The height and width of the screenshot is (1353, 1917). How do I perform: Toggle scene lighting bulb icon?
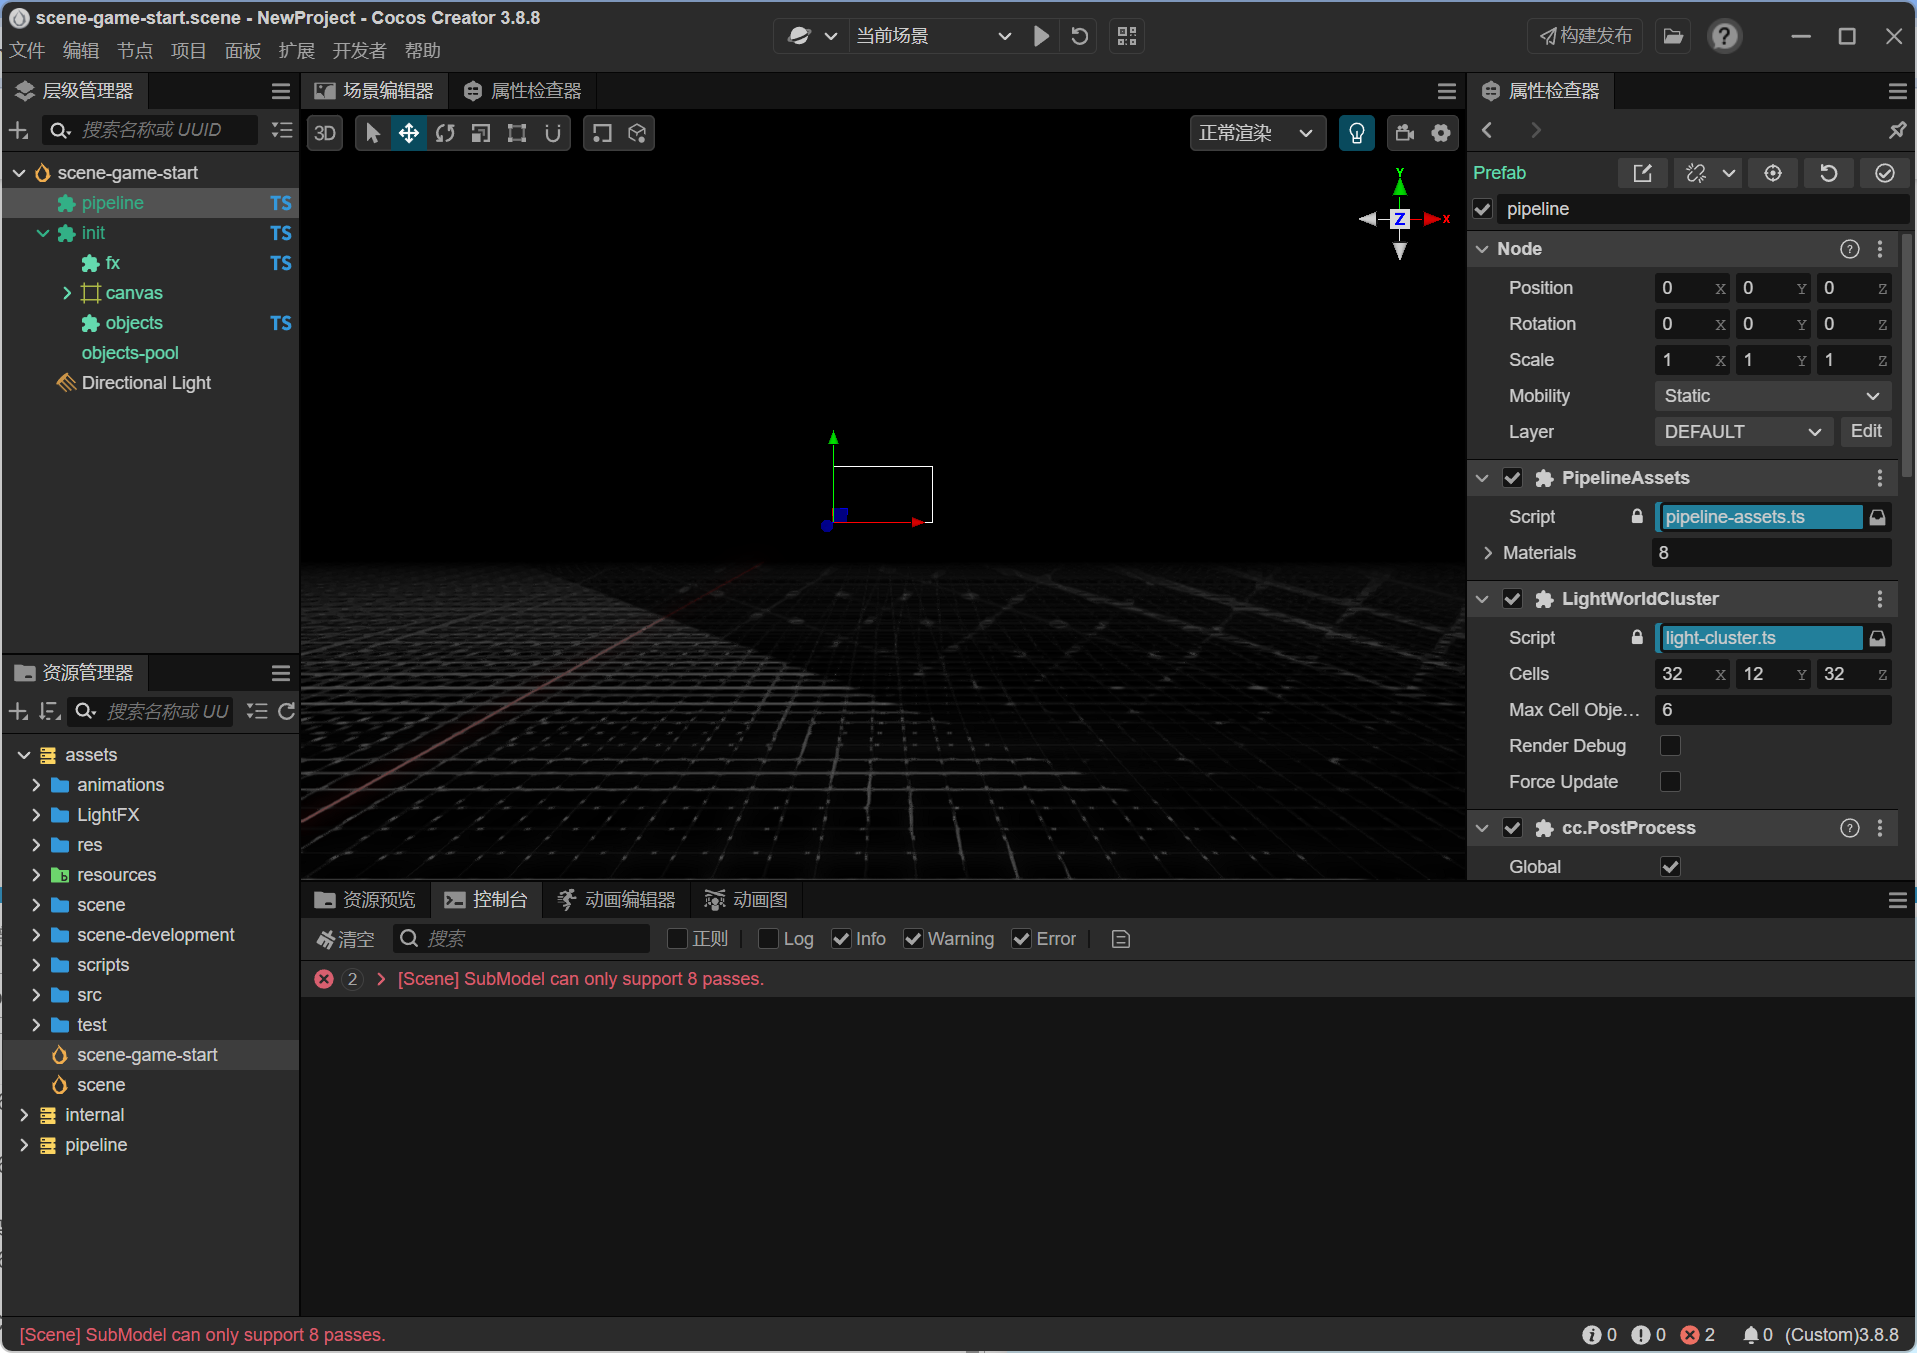click(x=1356, y=133)
